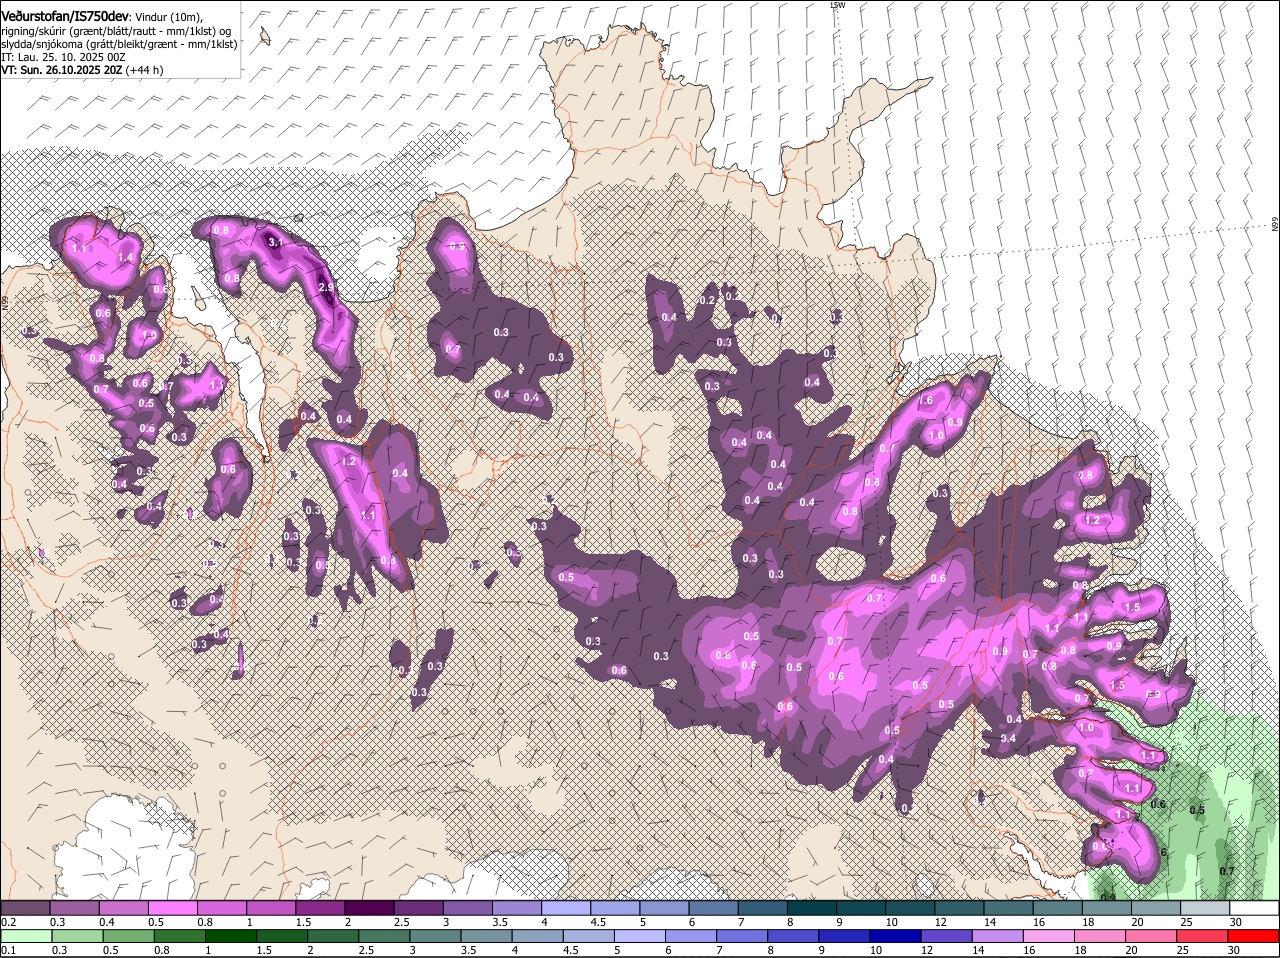Select the magenta 1.5–2 snow legend swatch
This screenshot has width=1280, height=958.
320,907
